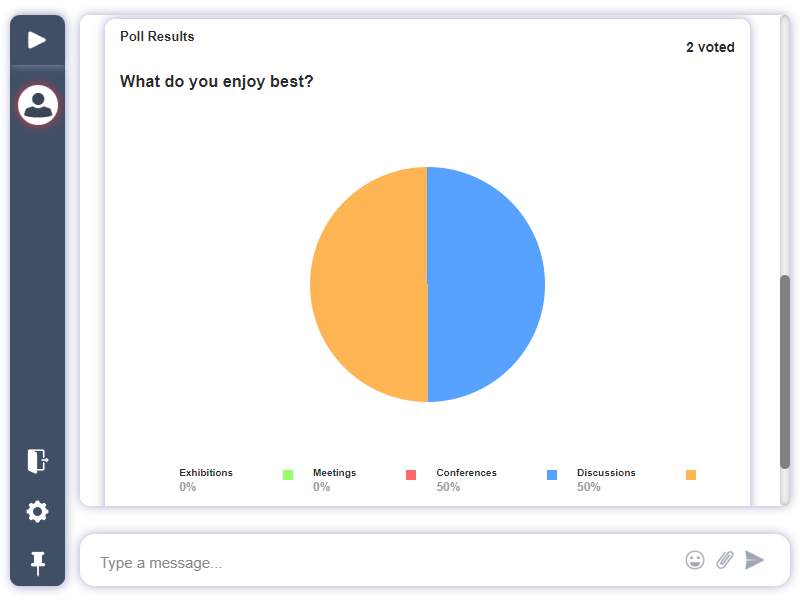800x600 pixels.
Task: Open the emoji picker in the message bar
Action: point(694,560)
